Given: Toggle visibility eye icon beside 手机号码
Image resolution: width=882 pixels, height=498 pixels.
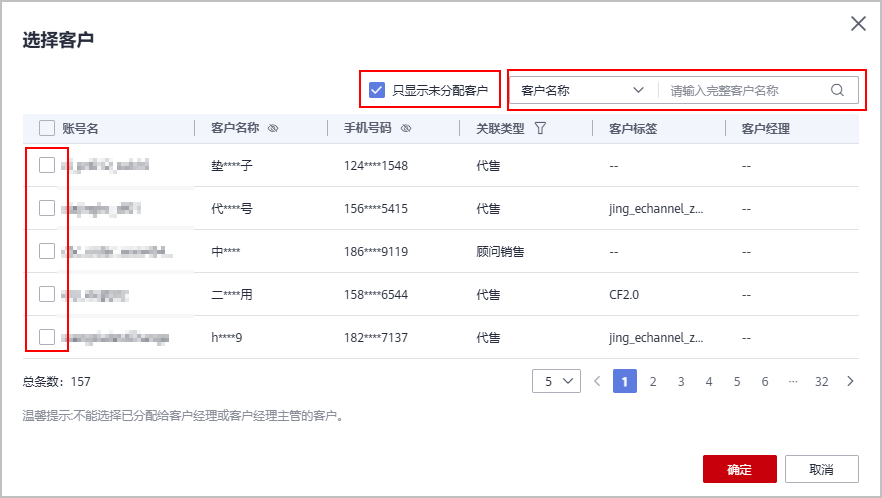Looking at the screenshot, I should point(406,128).
